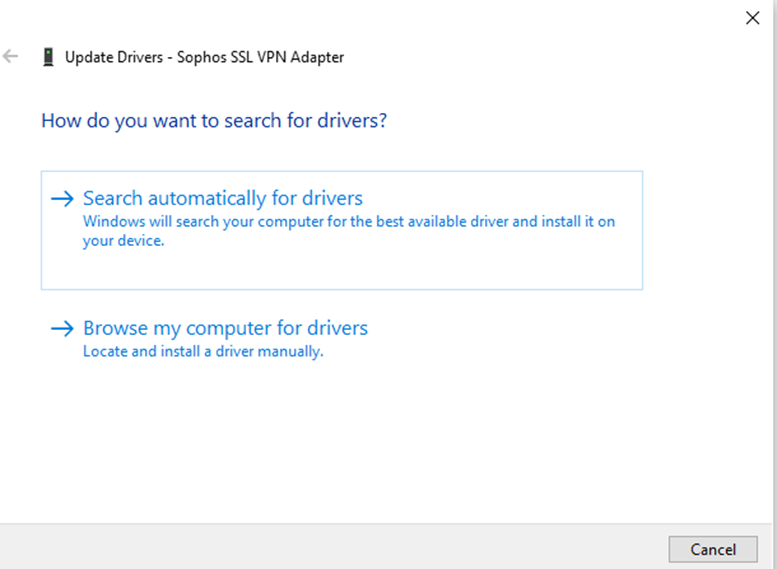Image resolution: width=777 pixels, height=569 pixels.
Task: Choose Search automatically for drivers
Action: coord(342,230)
